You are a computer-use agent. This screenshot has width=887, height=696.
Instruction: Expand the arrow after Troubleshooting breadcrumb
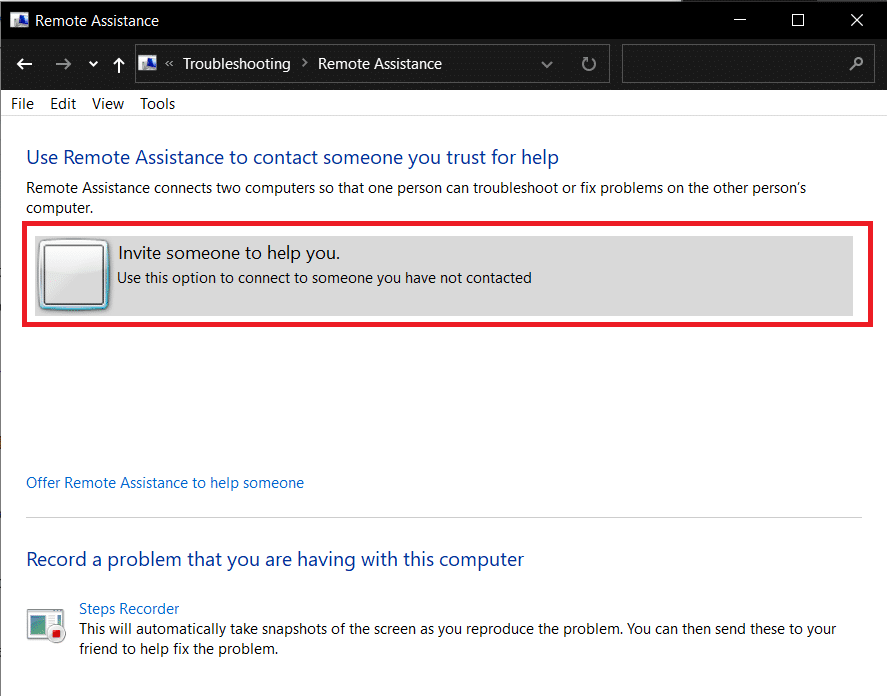click(x=304, y=64)
